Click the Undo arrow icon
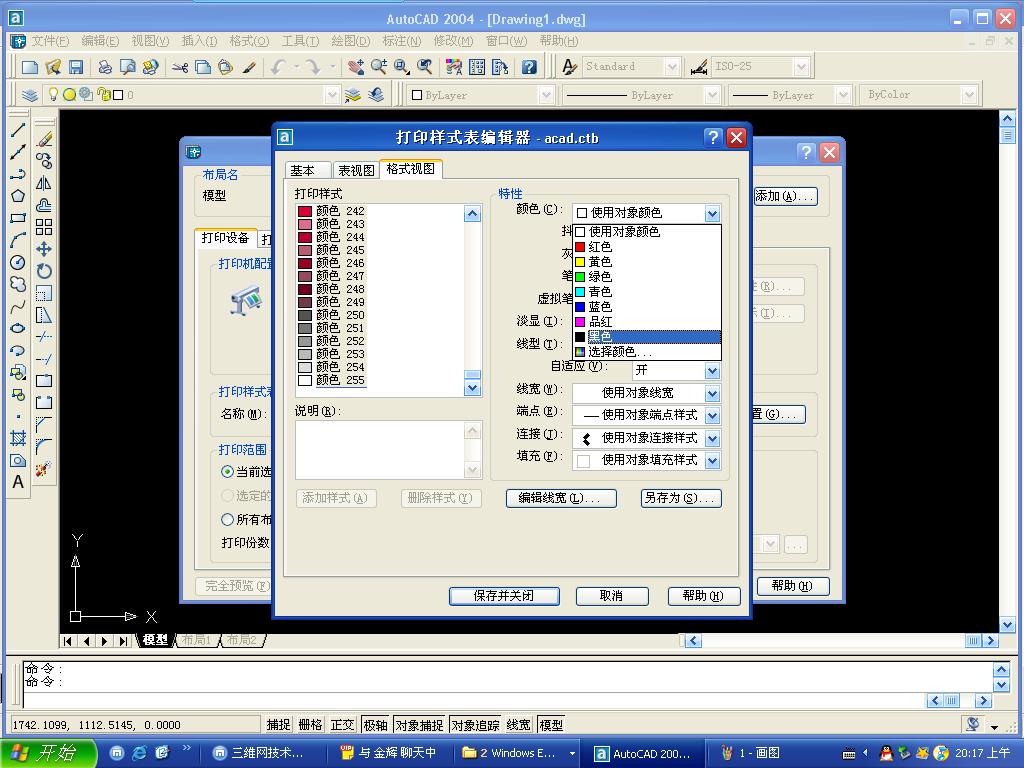The width and height of the screenshot is (1024, 768). coord(279,67)
